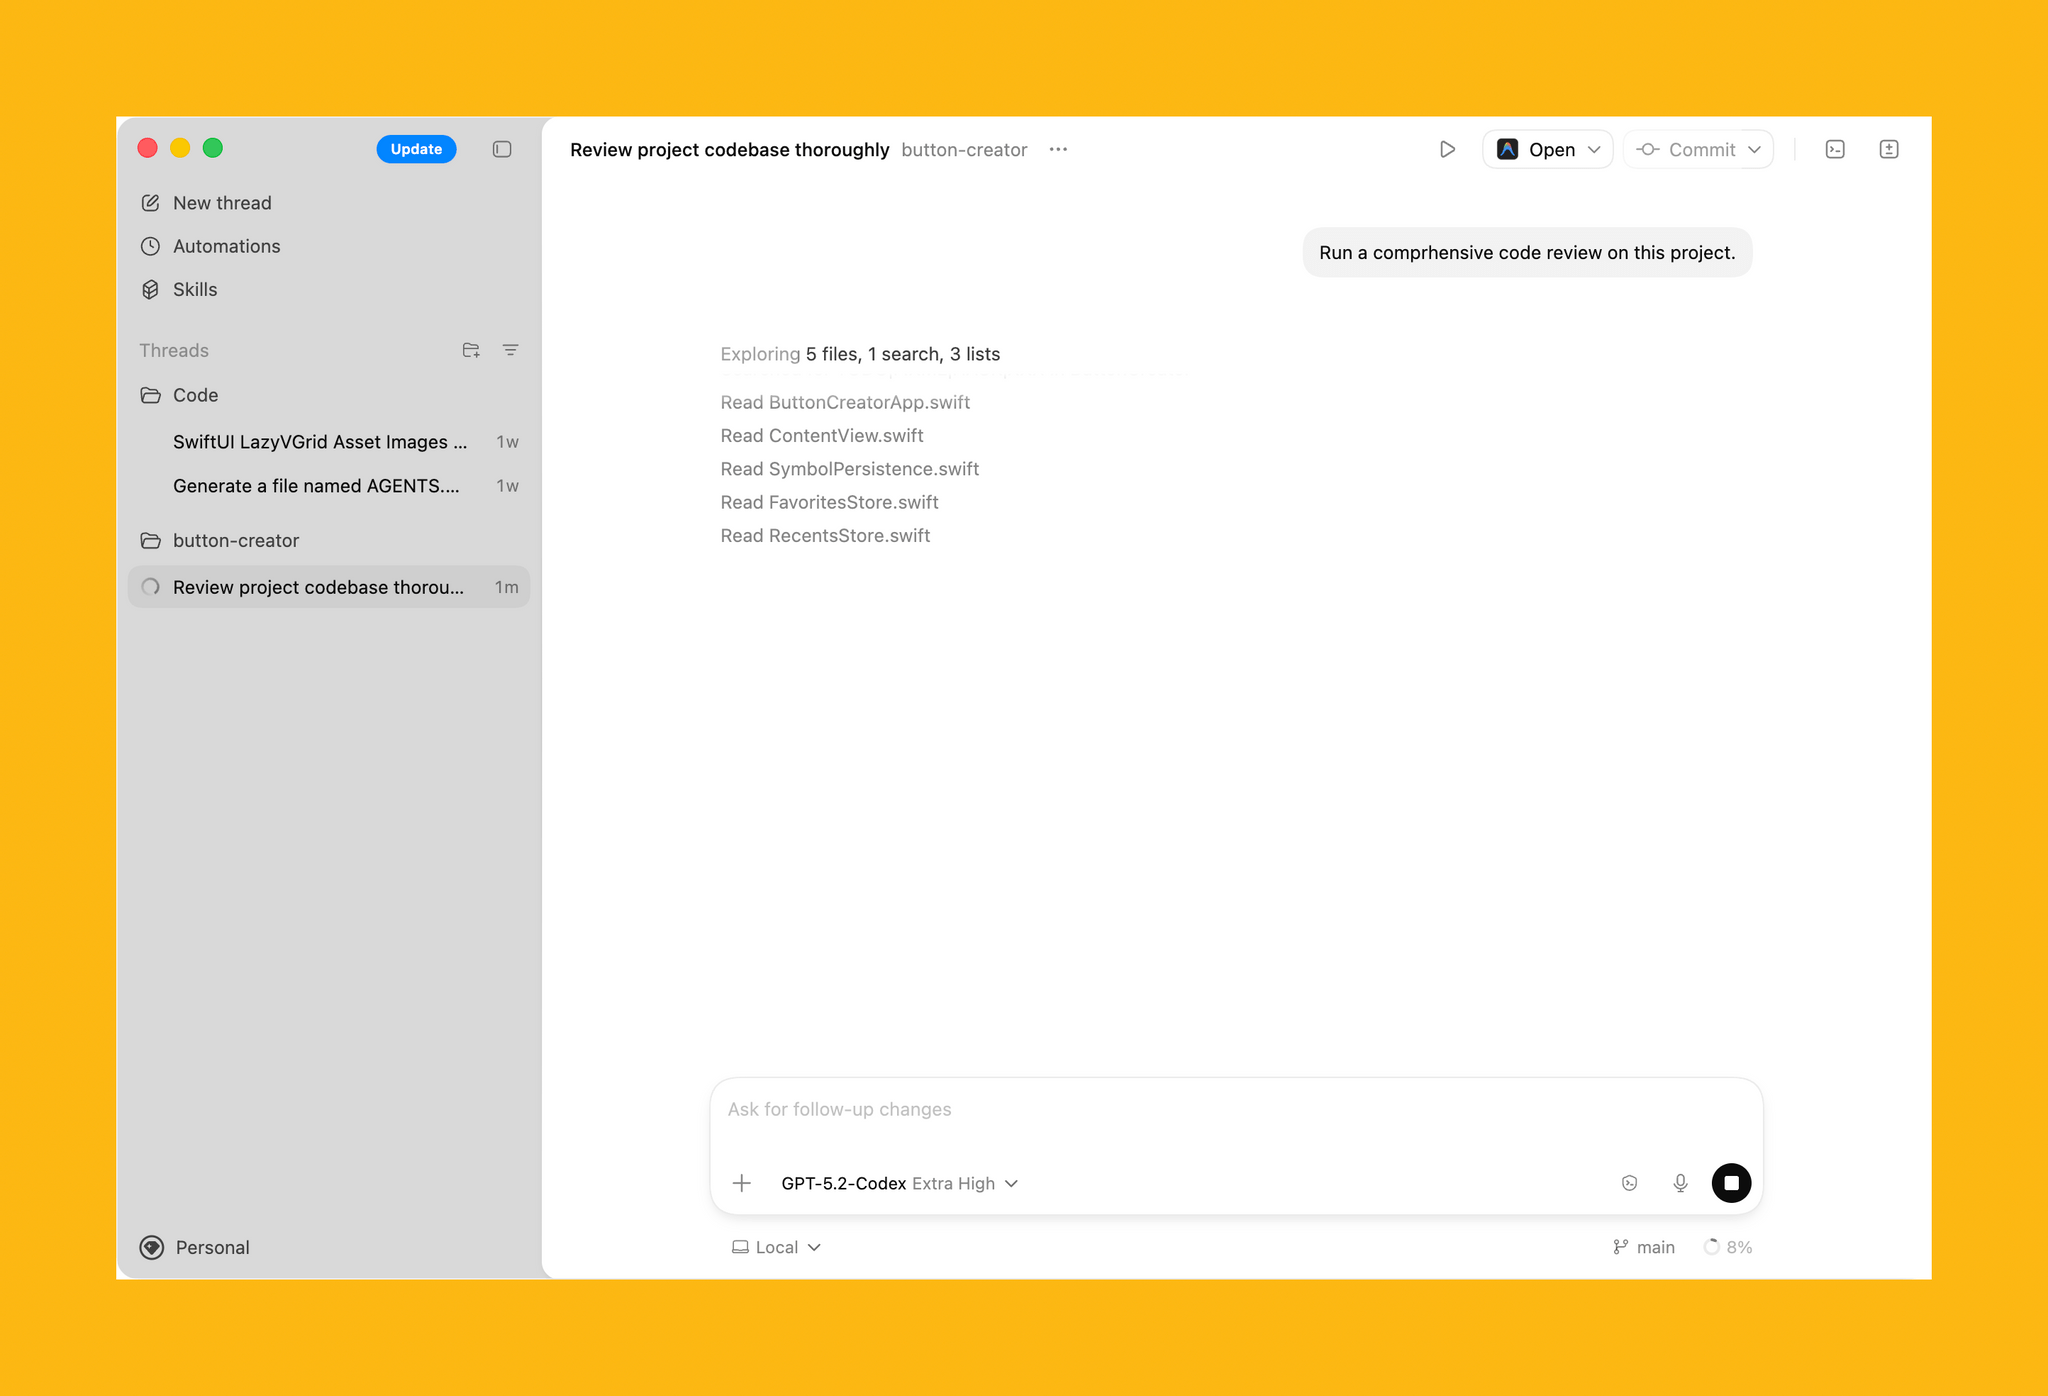Select Automations in the sidebar
2048x1396 pixels.
[226, 246]
